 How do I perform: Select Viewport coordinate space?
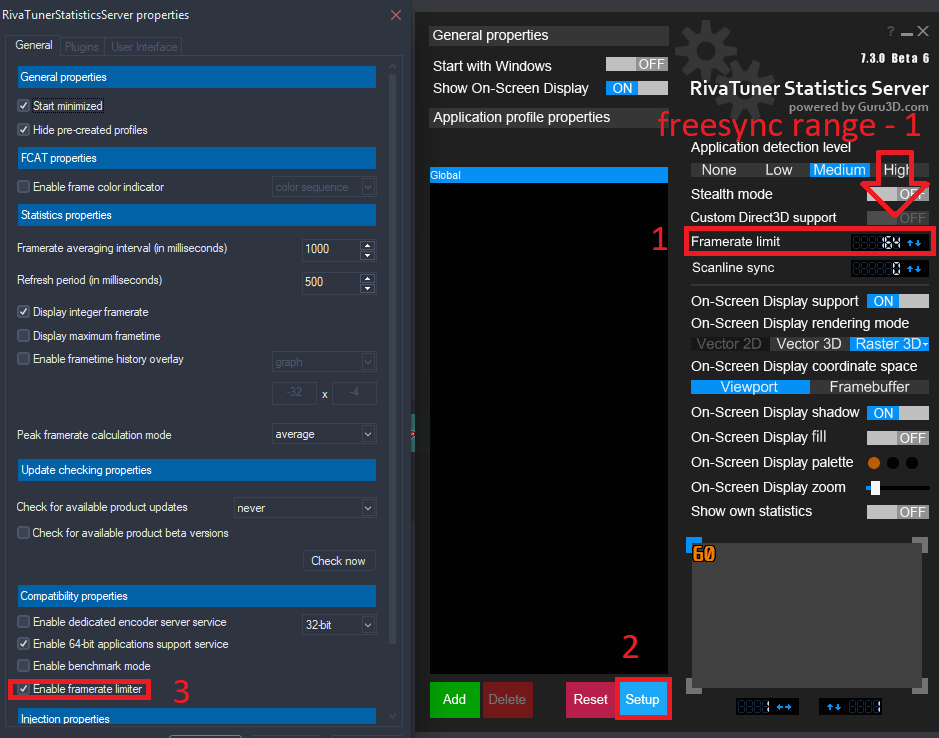tap(750, 387)
